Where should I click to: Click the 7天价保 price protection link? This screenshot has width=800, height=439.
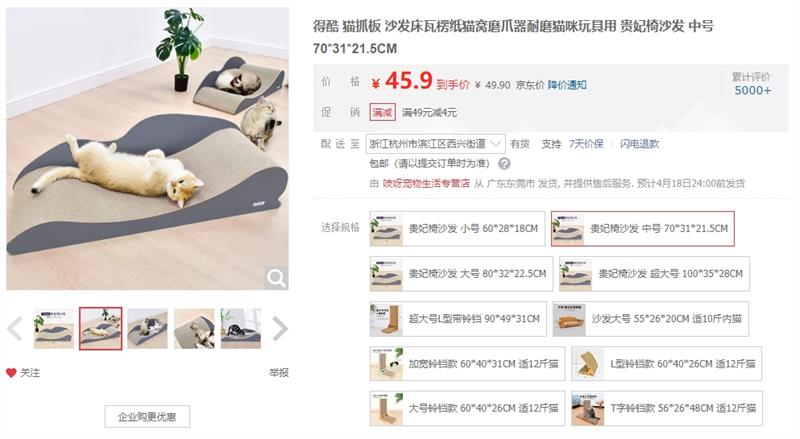point(586,144)
